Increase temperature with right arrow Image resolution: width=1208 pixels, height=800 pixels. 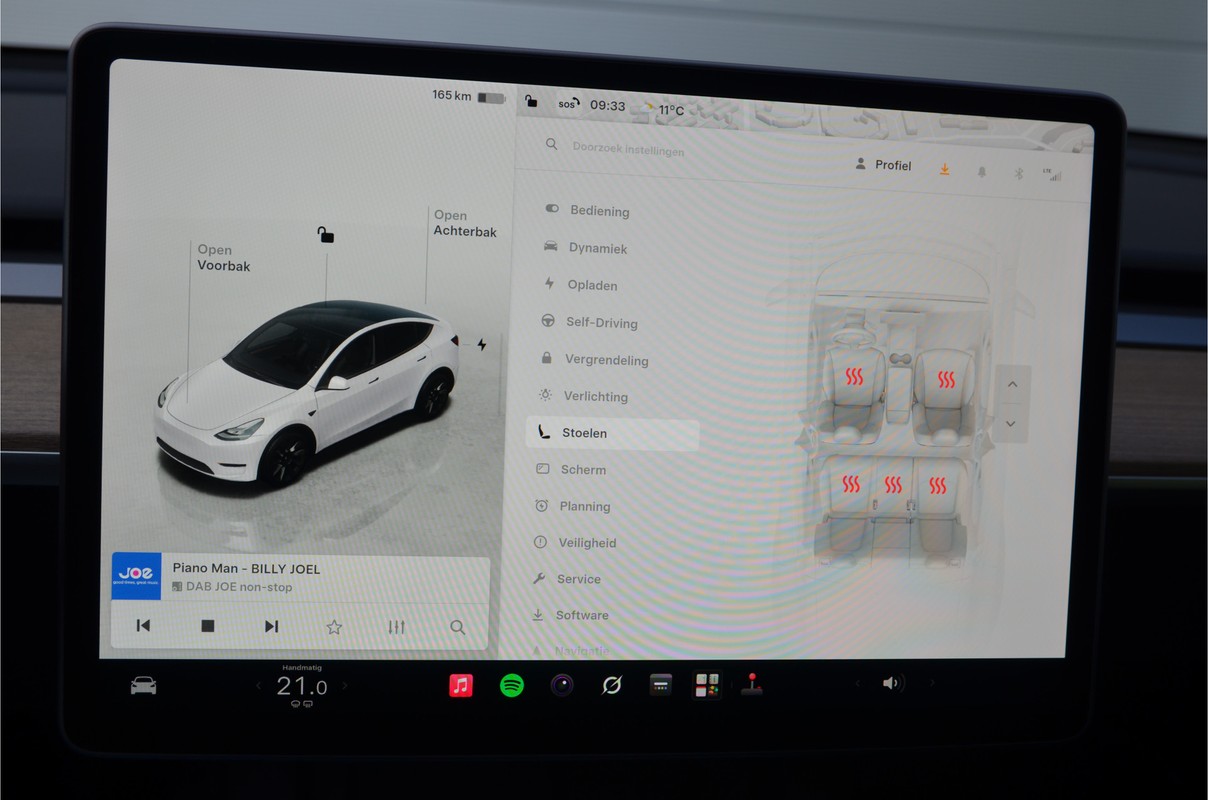345,686
